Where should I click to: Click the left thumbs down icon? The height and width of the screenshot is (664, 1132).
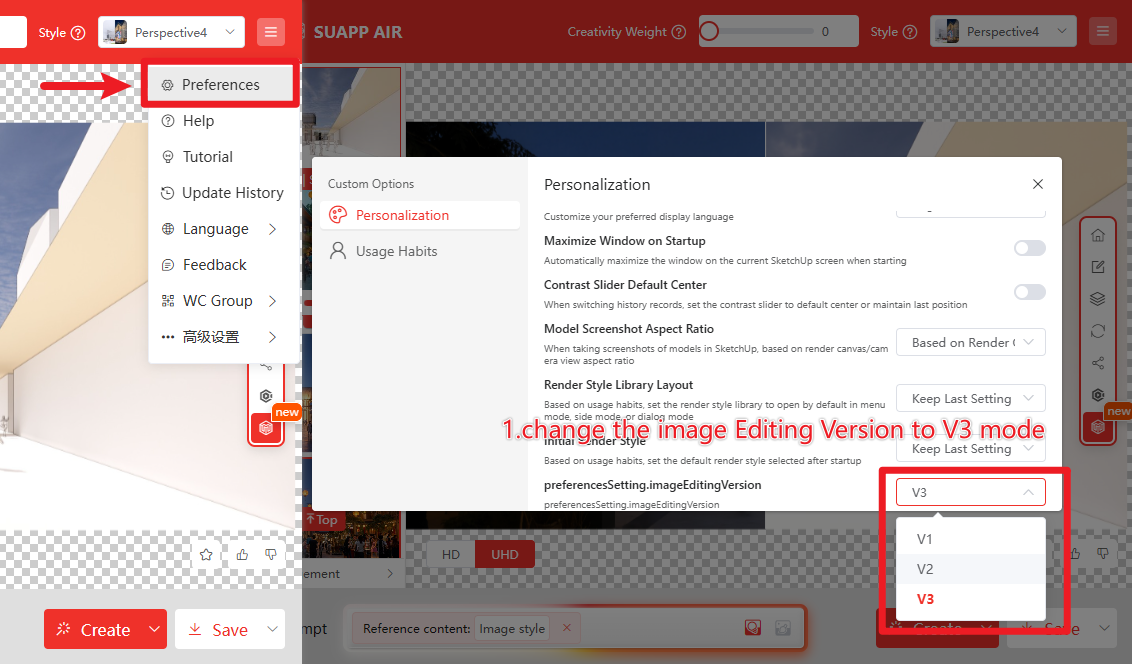click(270, 554)
